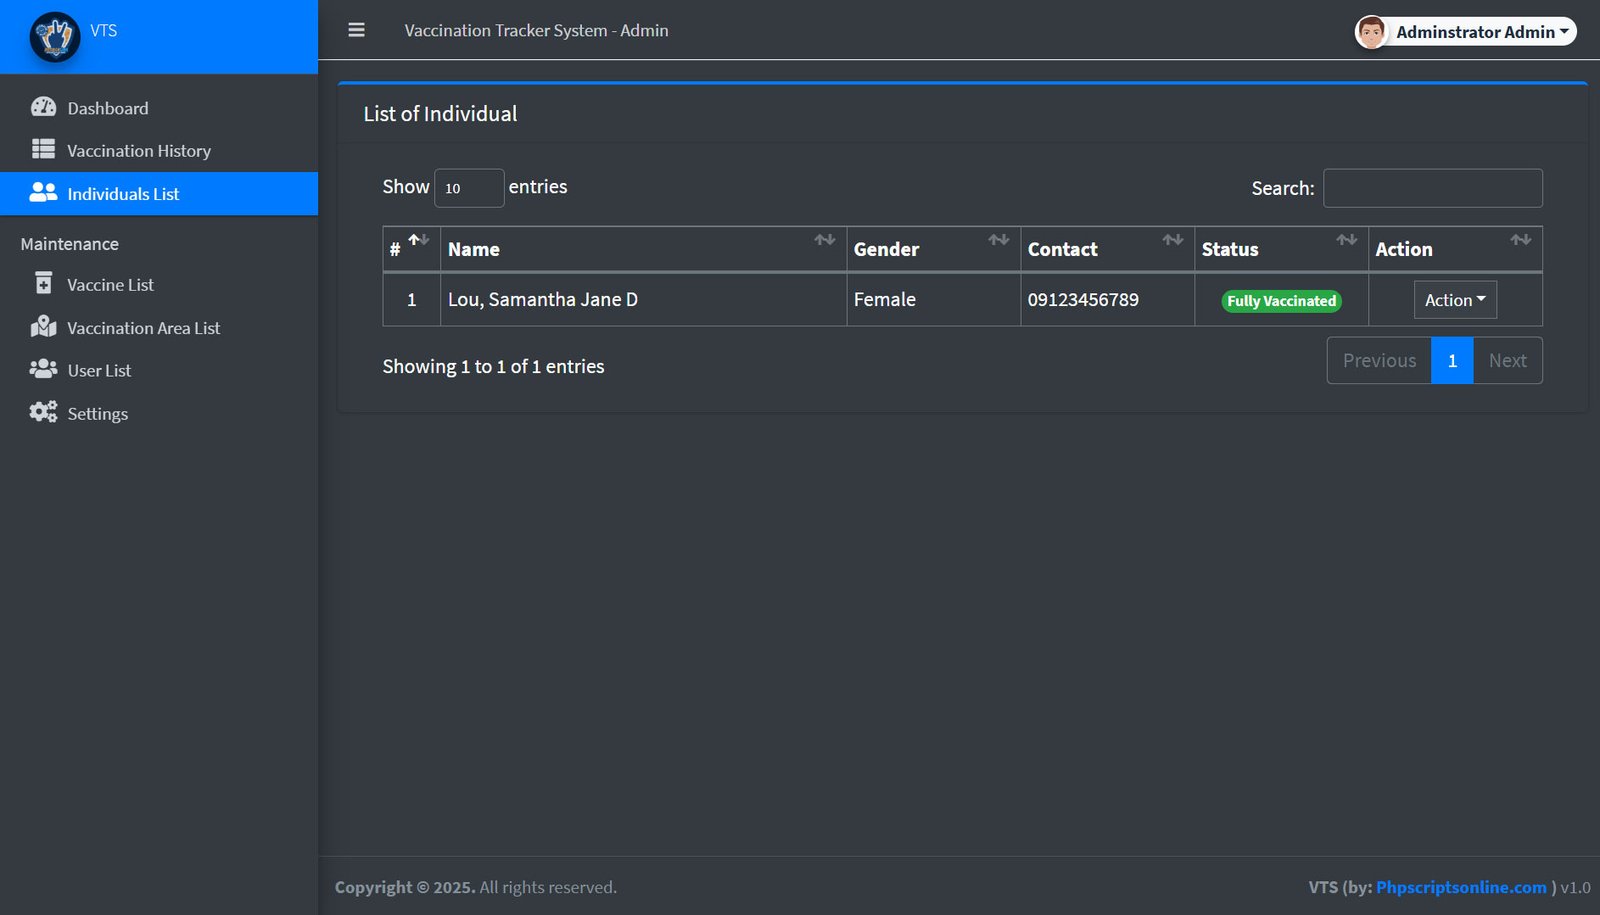The height and width of the screenshot is (915, 1600).
Task: Click the Maintenance section label
Action: [x=70, y=244]
